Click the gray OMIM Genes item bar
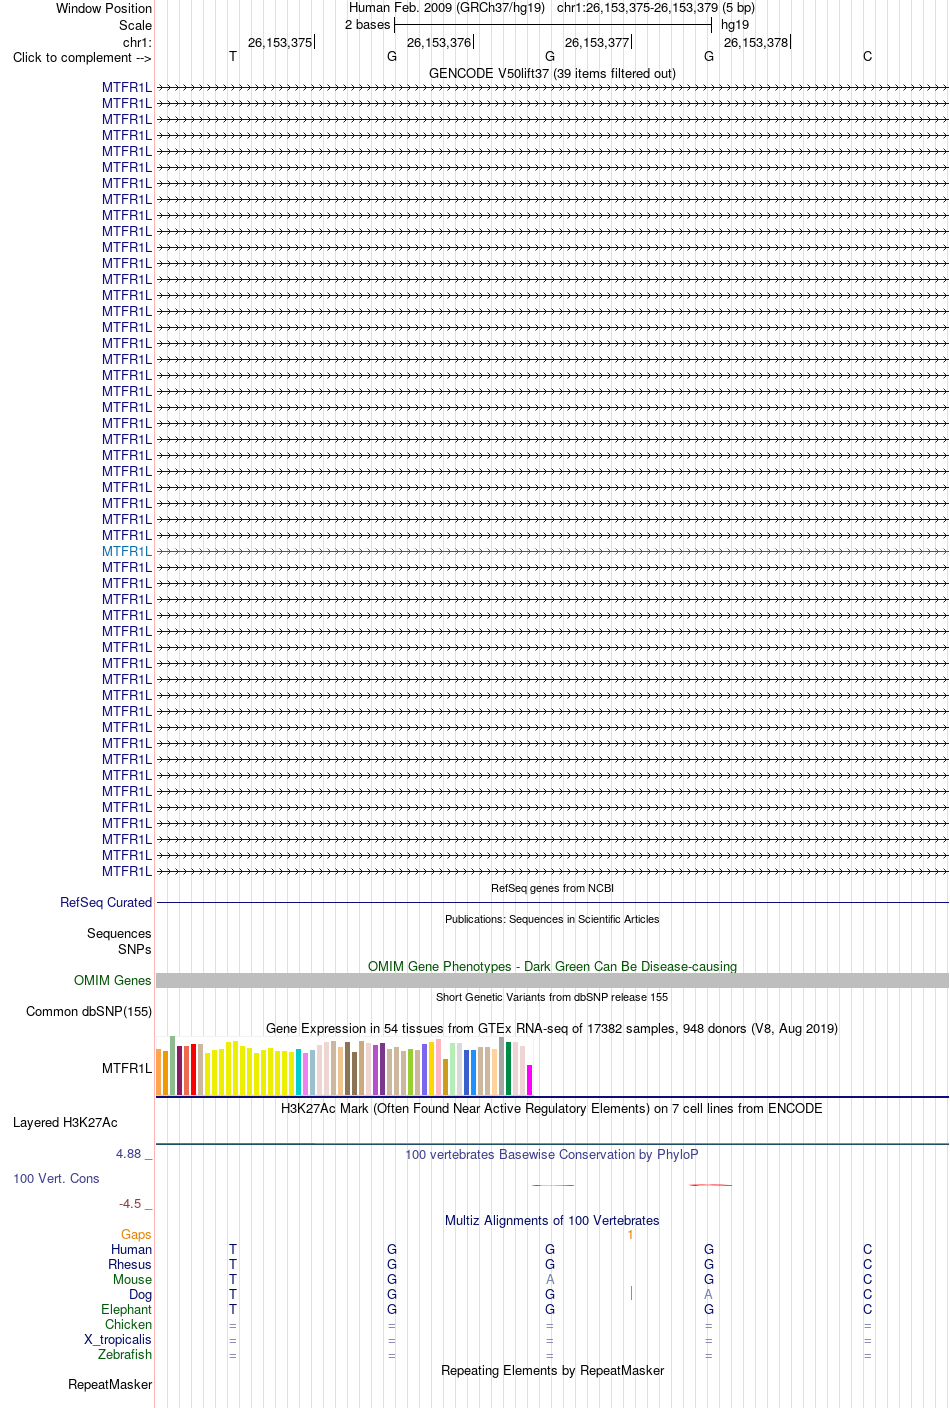The height and width of the screenshot is (1408, 950). [552, 980]
